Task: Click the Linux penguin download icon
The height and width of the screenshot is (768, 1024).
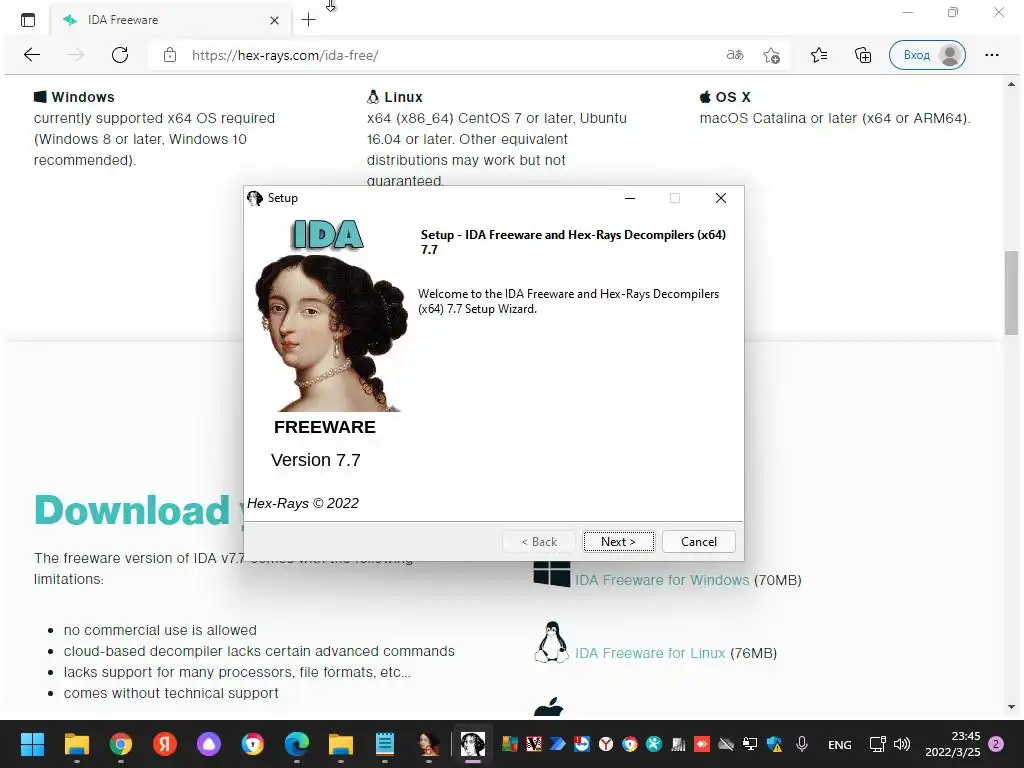Action: pyautogui.click(x=551, y=642)
